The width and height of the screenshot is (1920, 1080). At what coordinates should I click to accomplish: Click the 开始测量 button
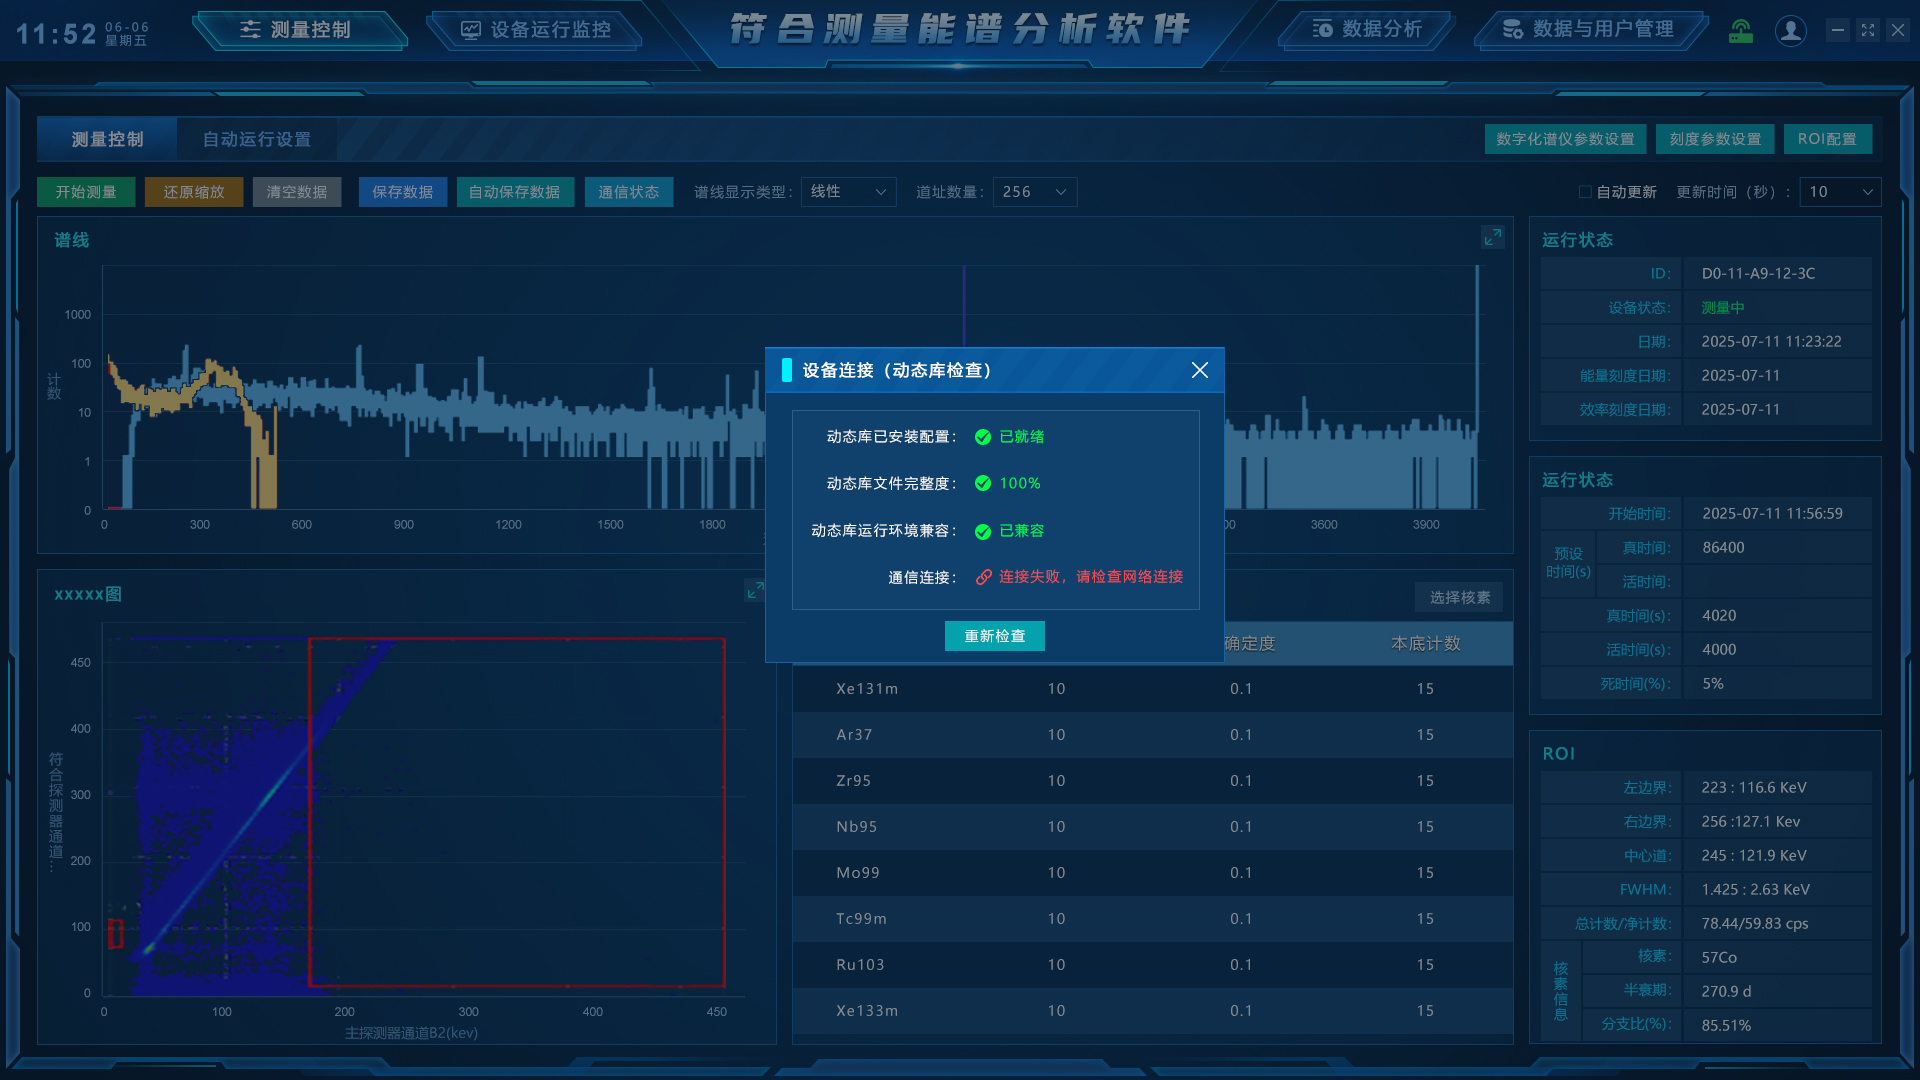[x=86, y=192]
